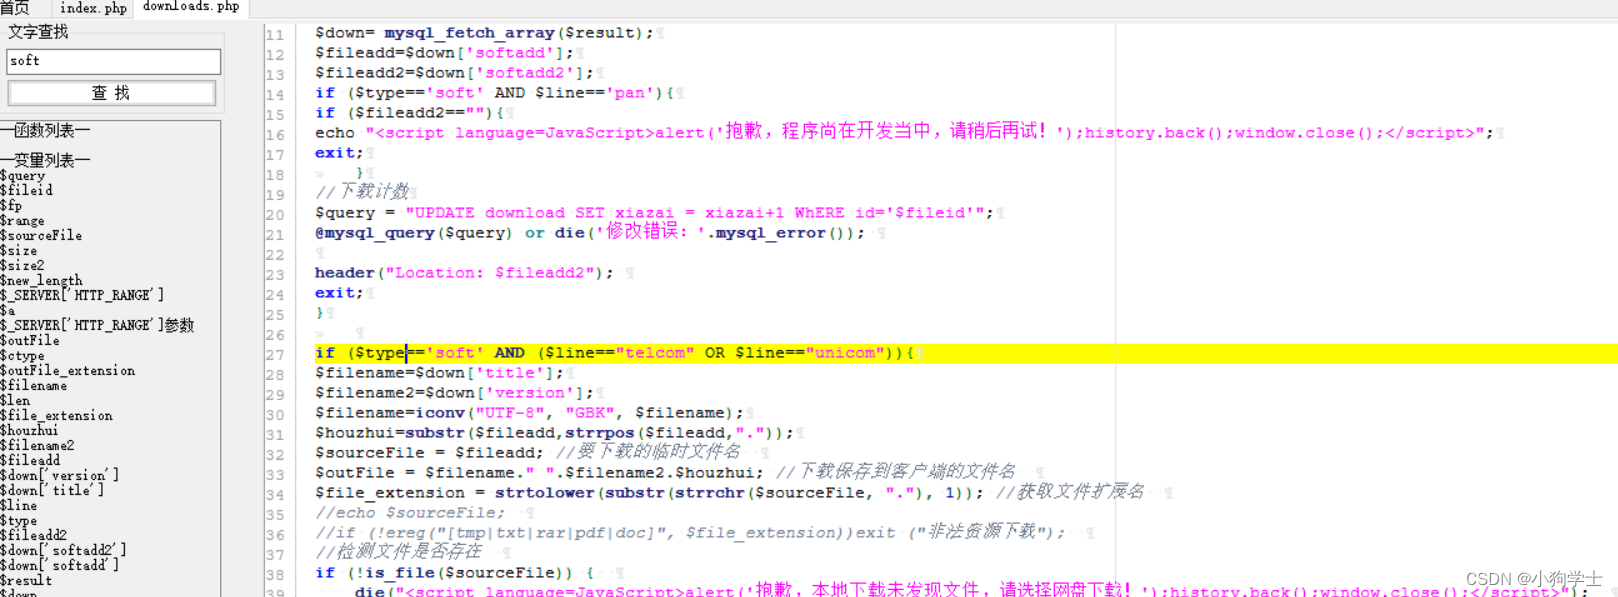Select $line in the variable list
The height and width of the screenshot is (597, 1618).
(19, 505)
